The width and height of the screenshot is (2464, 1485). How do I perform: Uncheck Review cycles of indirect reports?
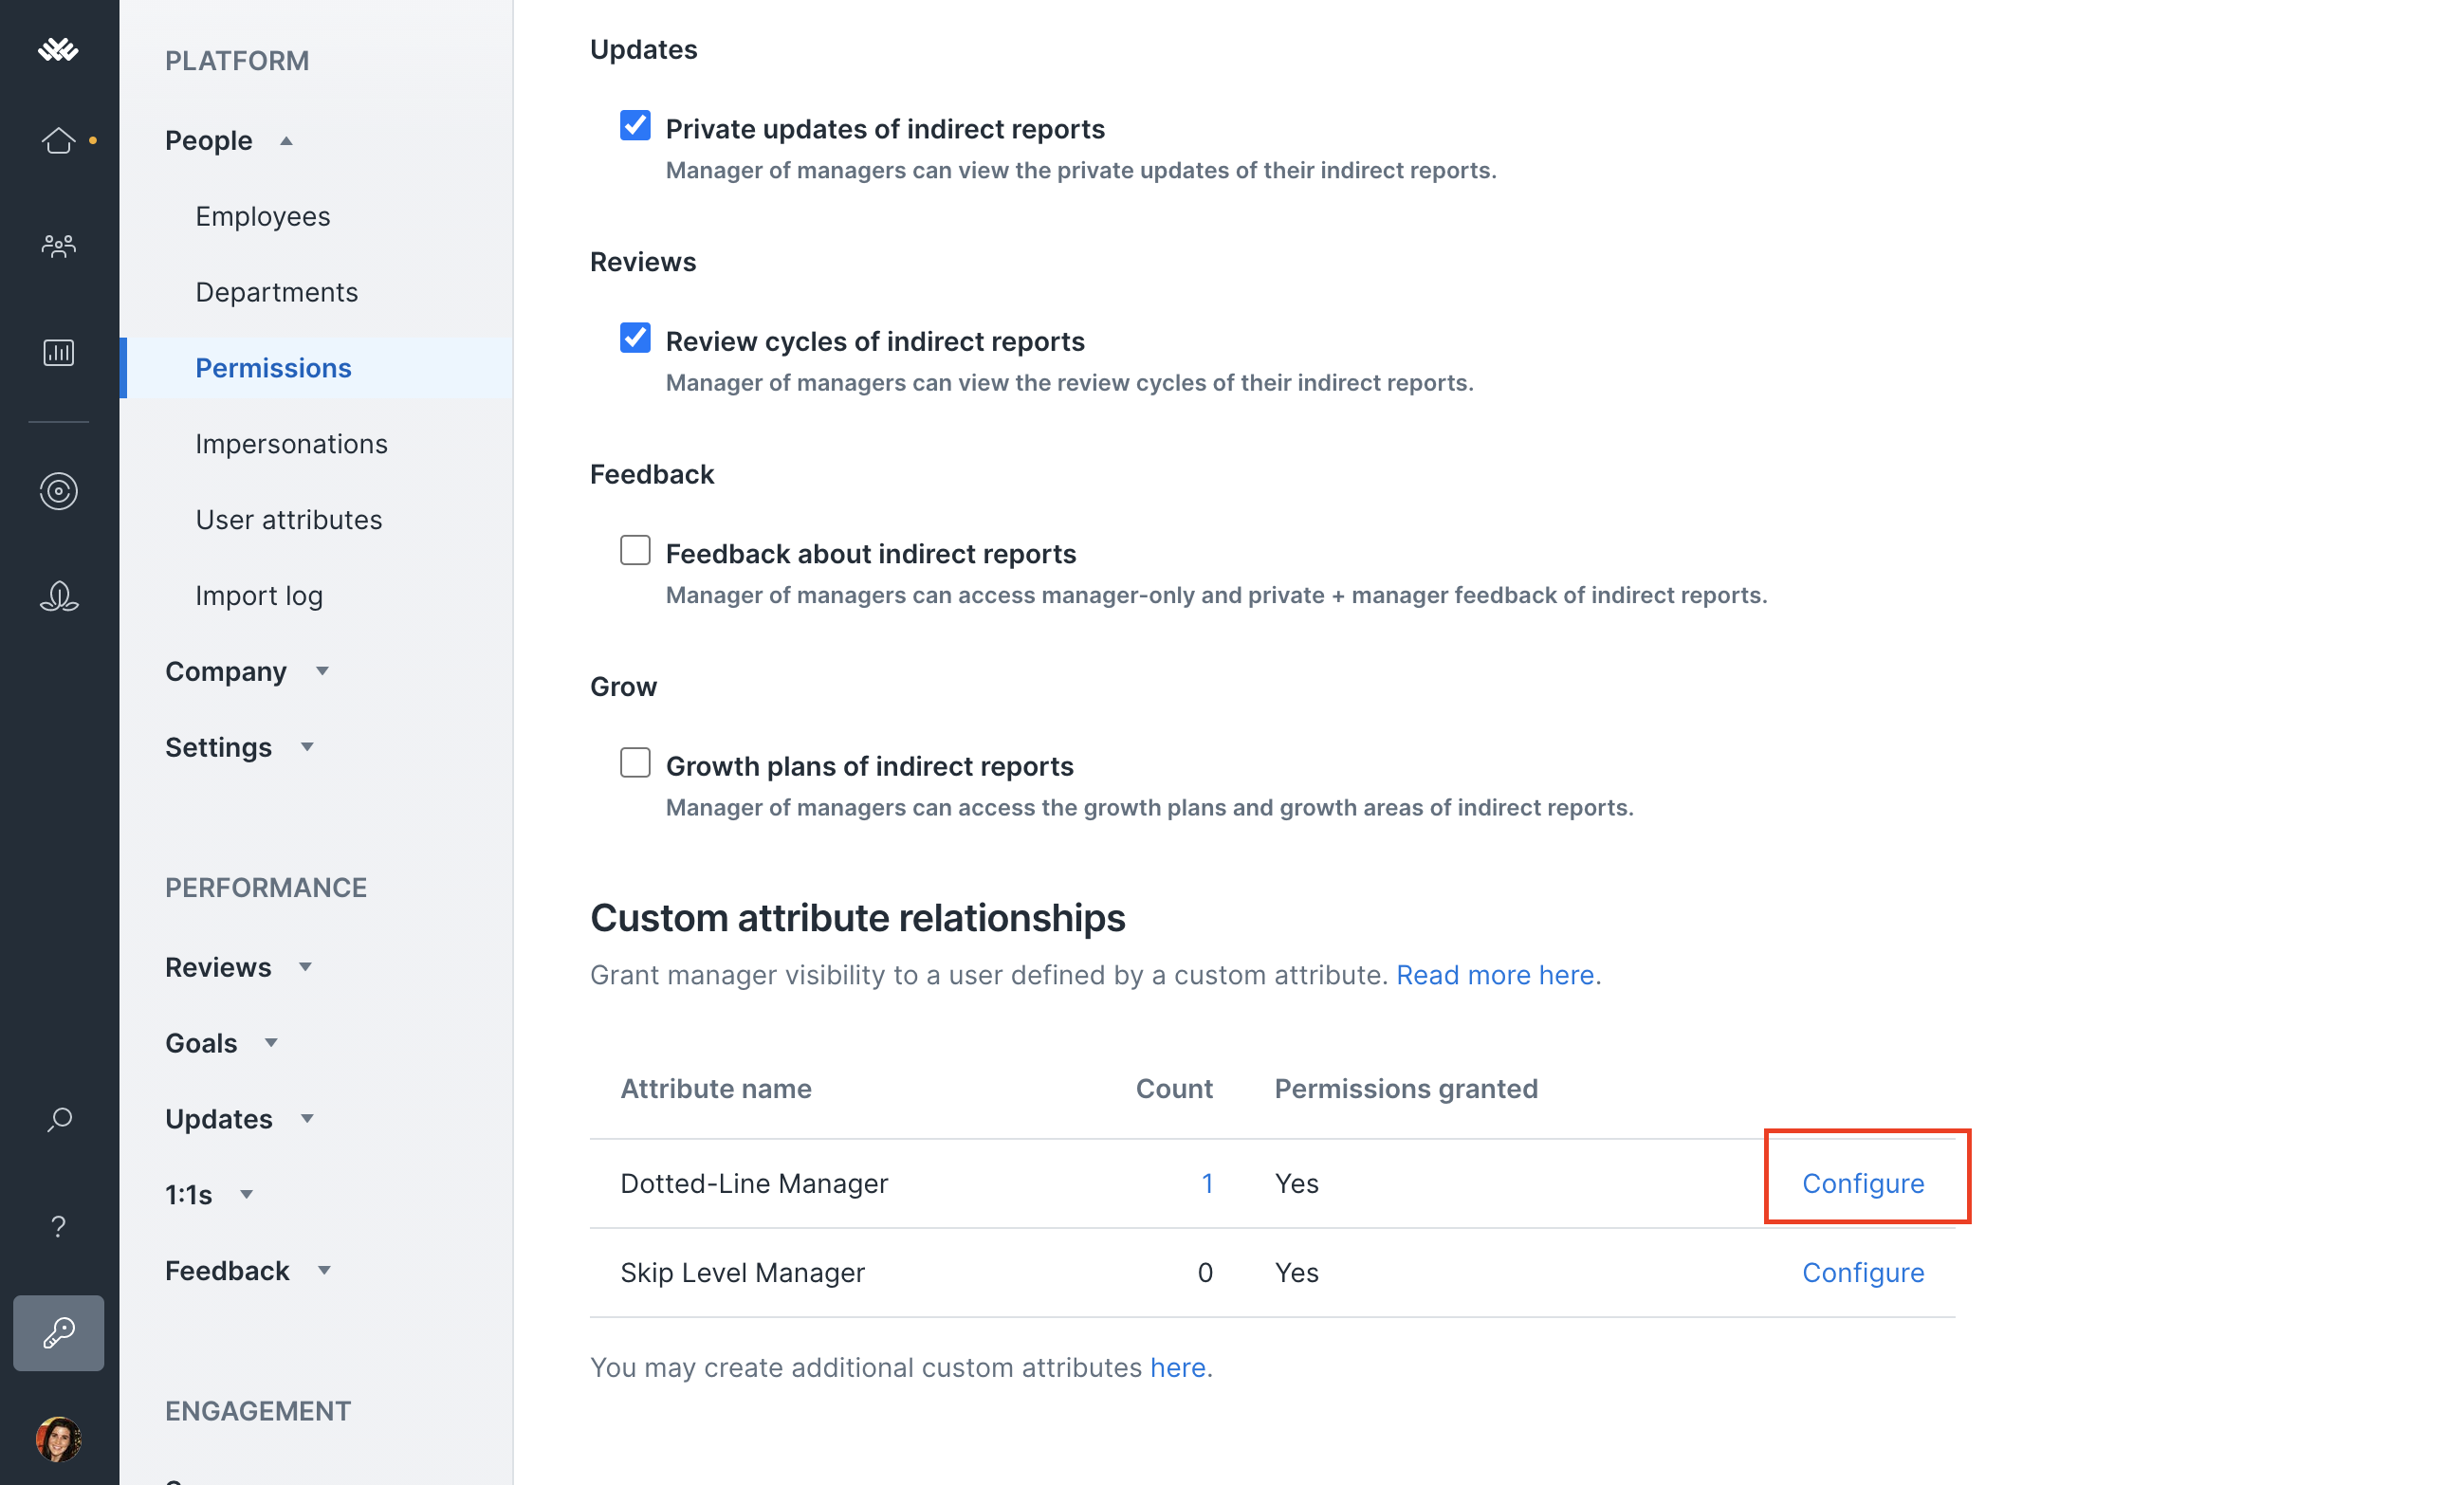[635, 338]
